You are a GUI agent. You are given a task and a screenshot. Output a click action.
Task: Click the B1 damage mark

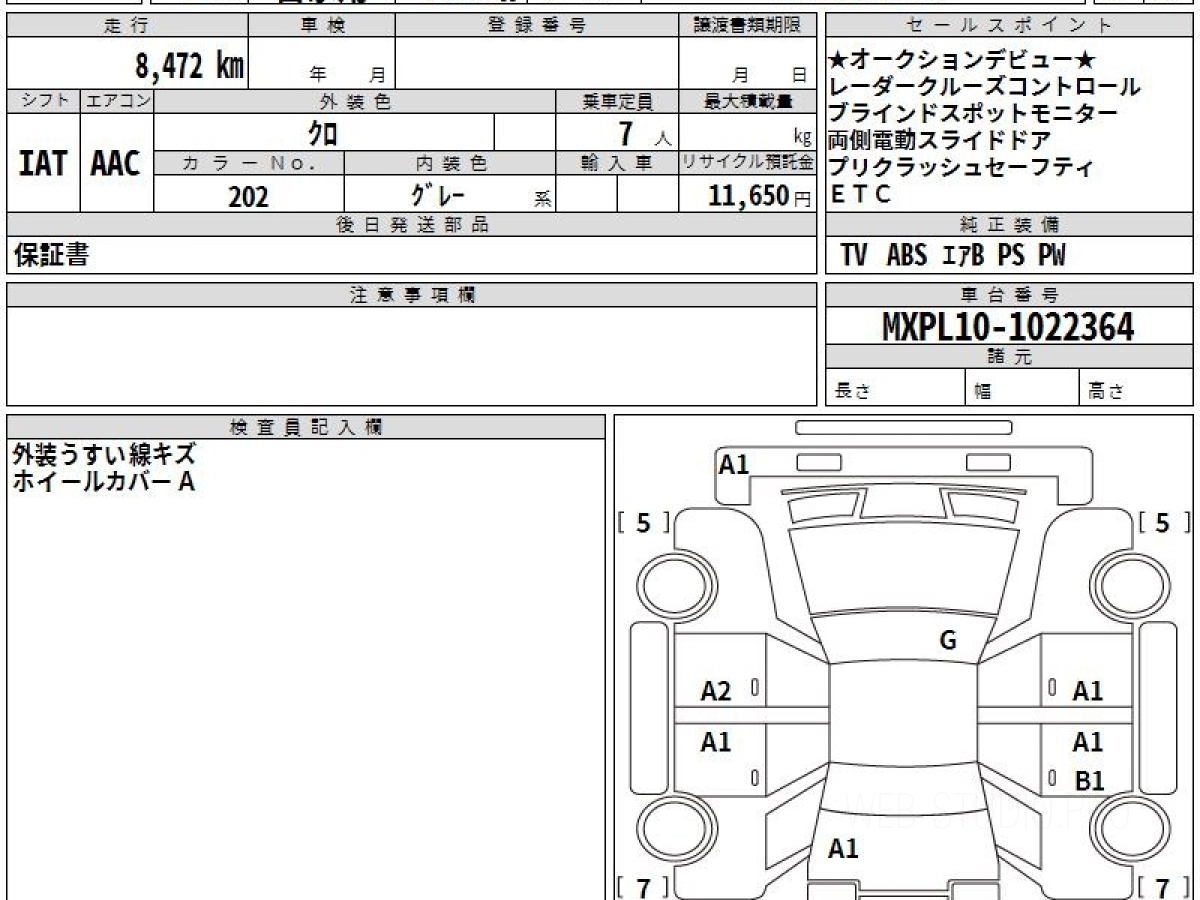point(1088,781)
